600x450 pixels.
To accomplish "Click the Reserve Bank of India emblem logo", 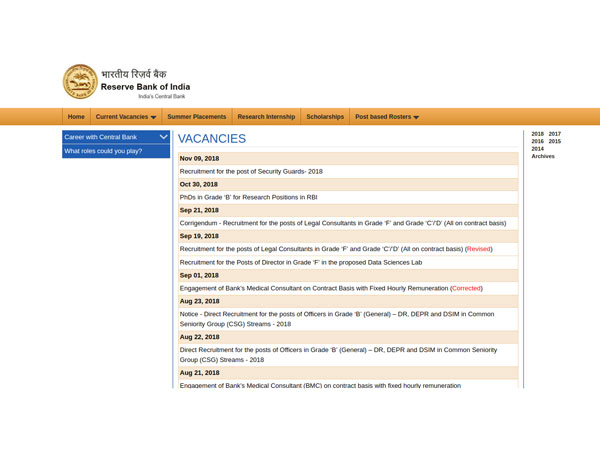I will (80, 82).
